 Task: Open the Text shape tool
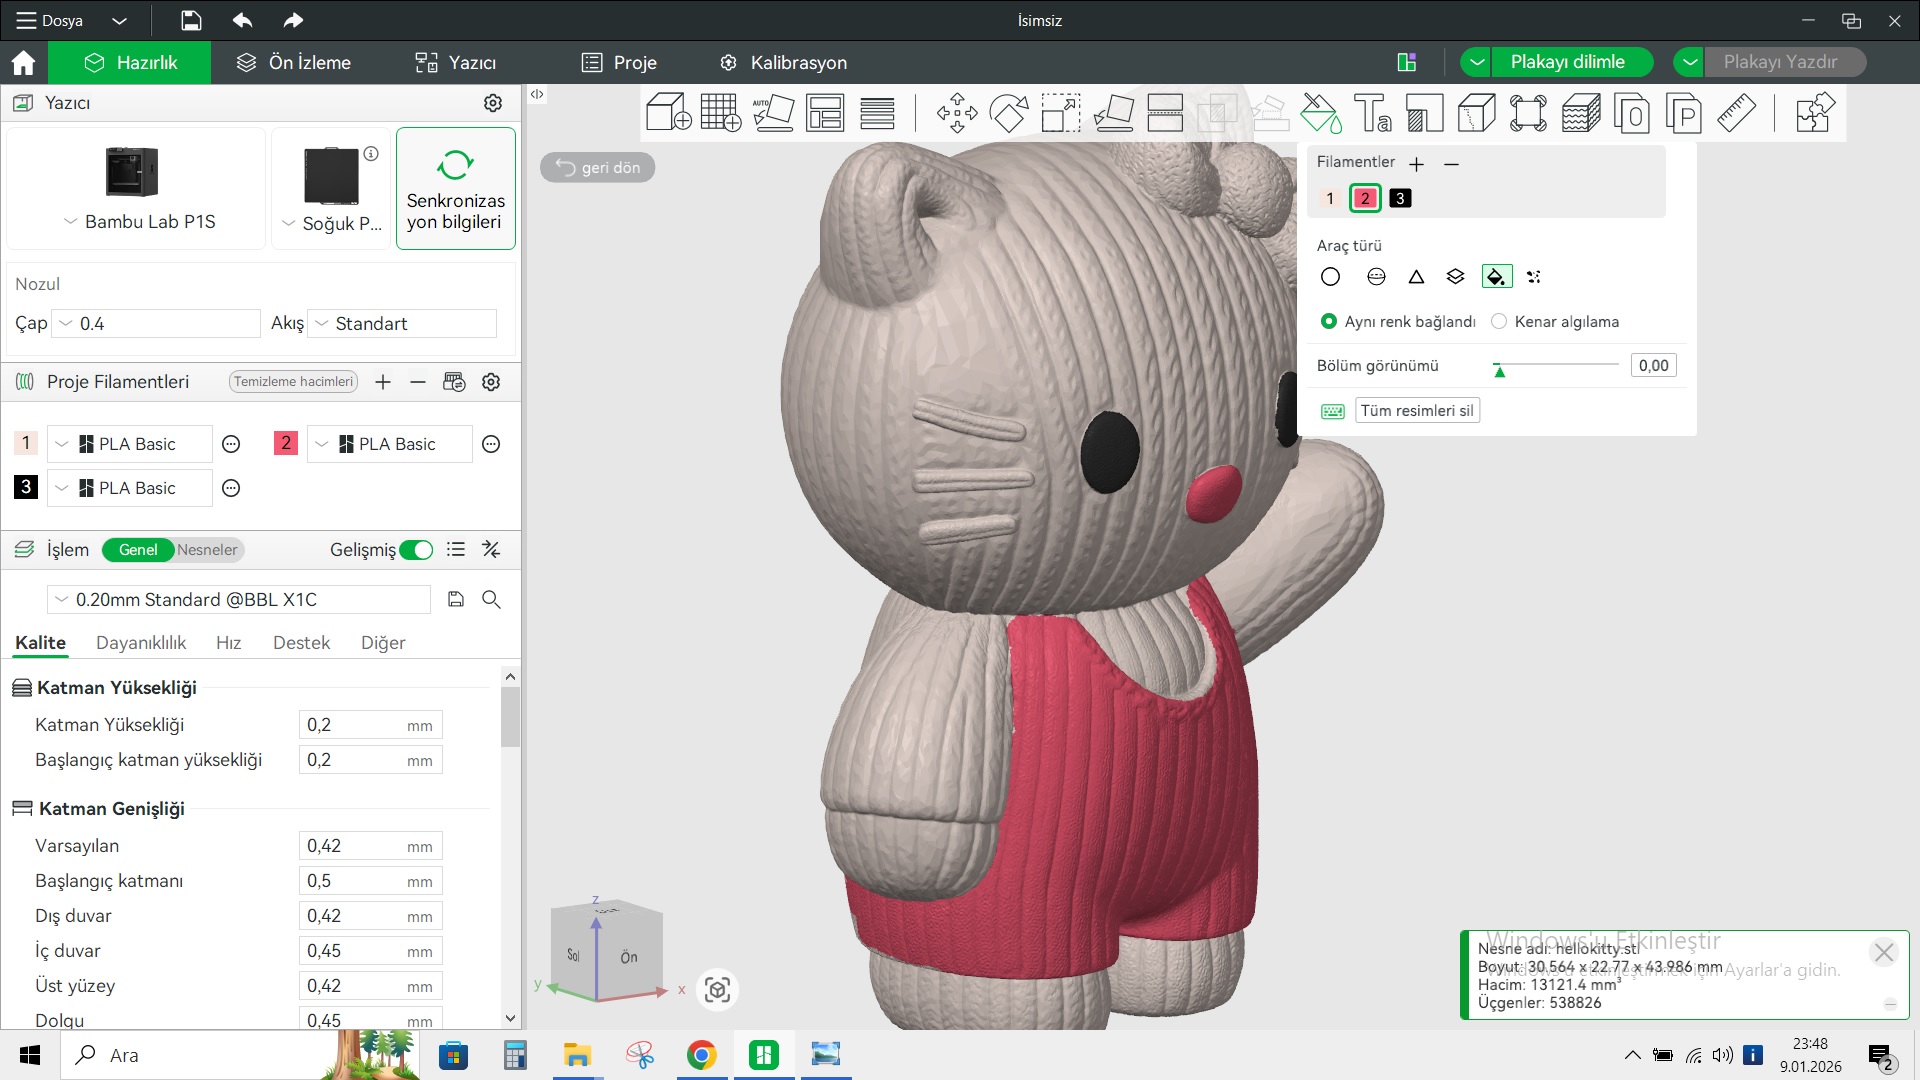(1372, 112)
